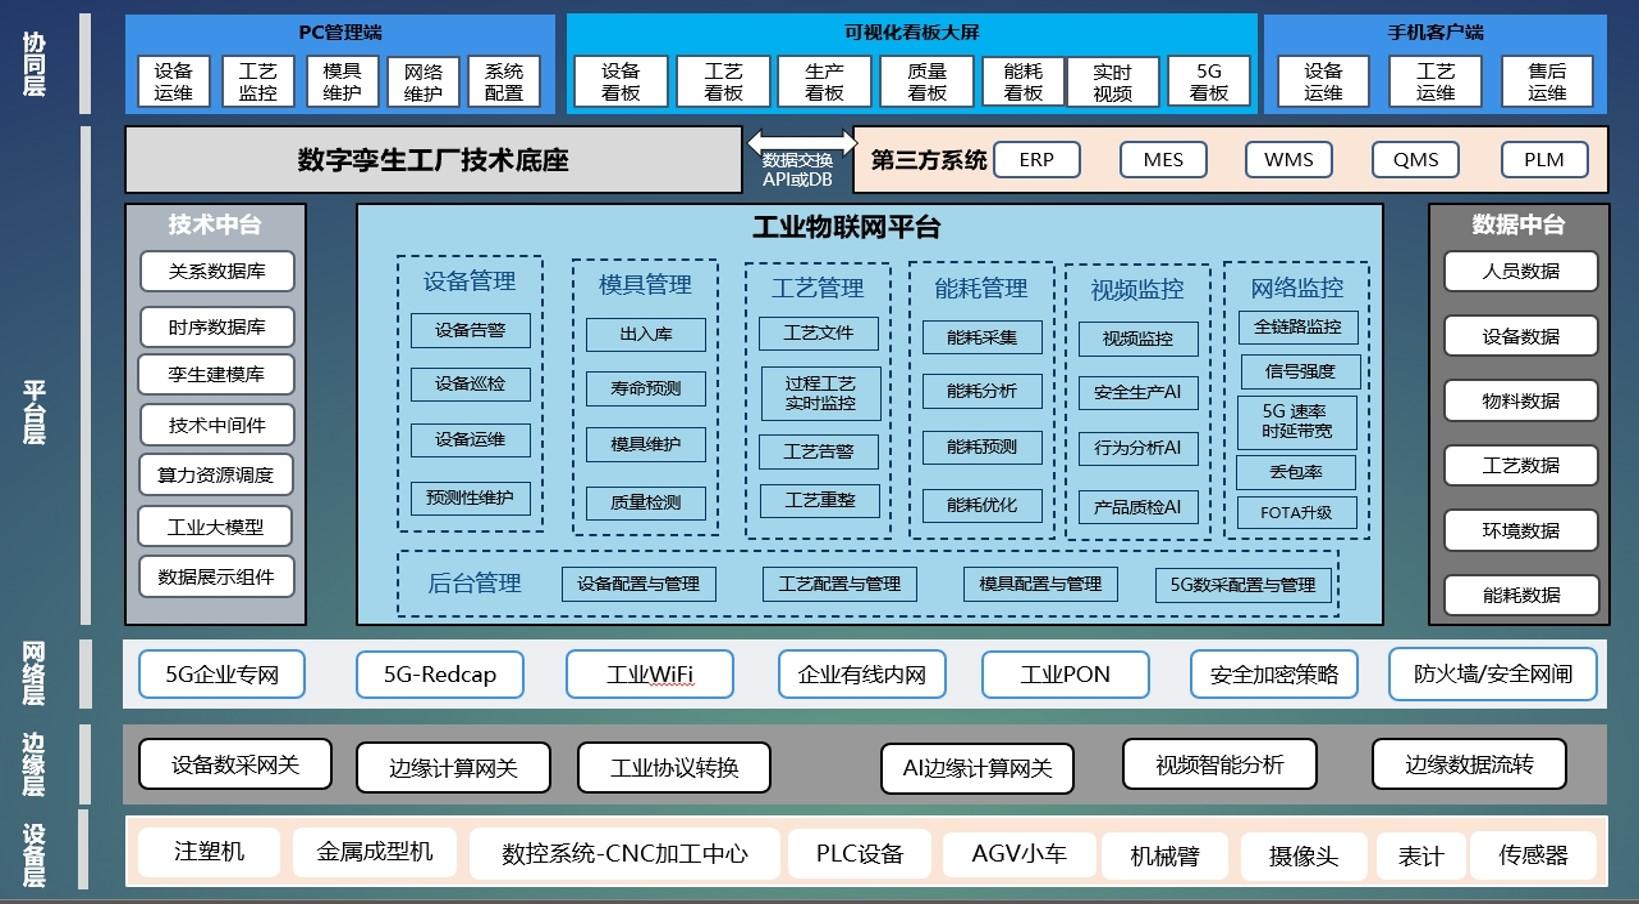Click the double-headed data exchange arrow

point(801,142)
